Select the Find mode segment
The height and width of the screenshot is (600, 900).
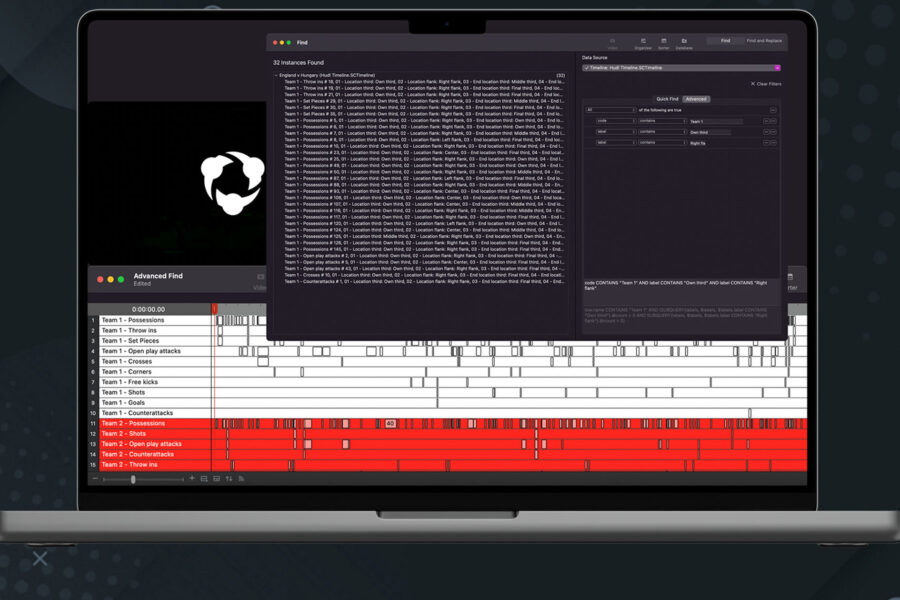725,41
